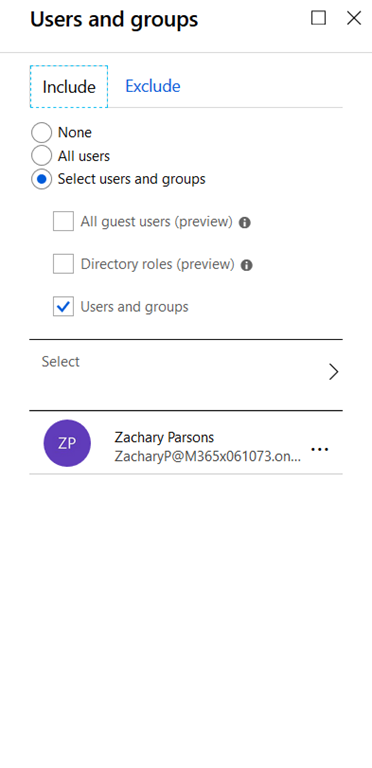
Task: Choose the All users radio option
Action: (41, 156)
